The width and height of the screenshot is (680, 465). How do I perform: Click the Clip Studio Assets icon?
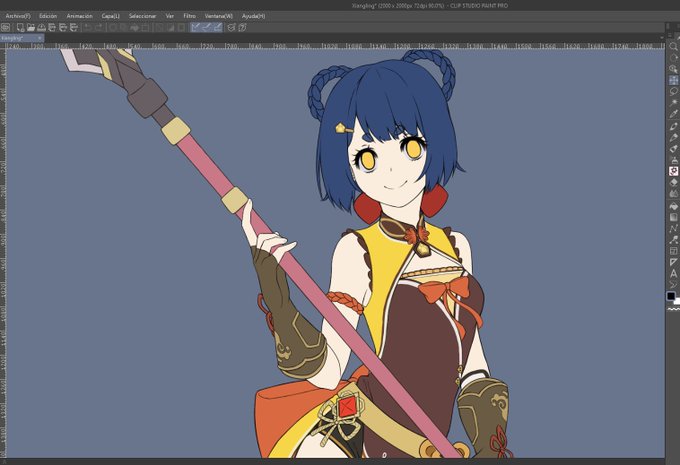[x=232, y=28]
